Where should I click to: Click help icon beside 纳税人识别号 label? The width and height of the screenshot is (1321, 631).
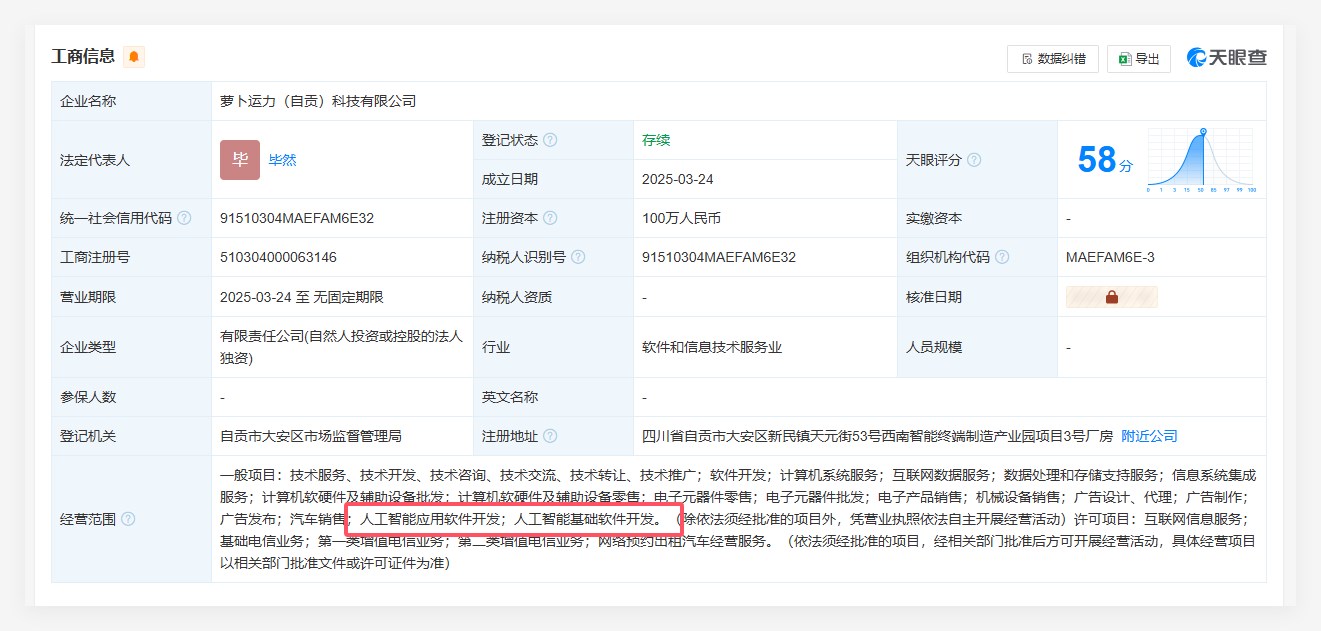click(x=578, y=257)
